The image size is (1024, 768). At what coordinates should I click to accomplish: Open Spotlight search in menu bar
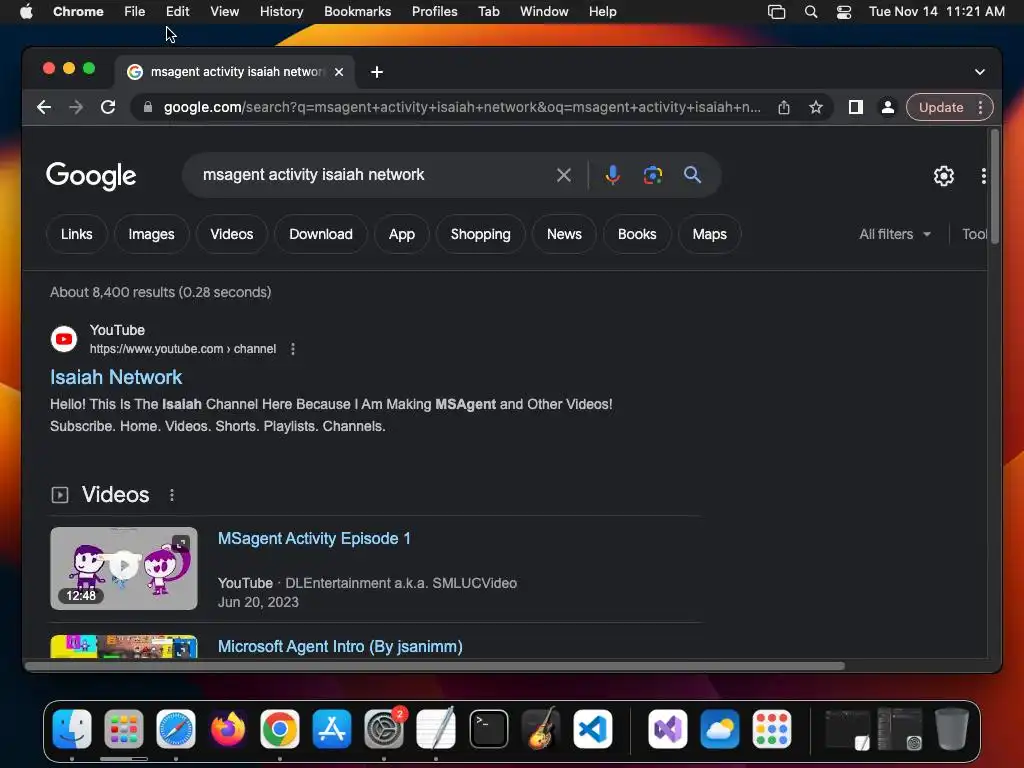point(810,12)
